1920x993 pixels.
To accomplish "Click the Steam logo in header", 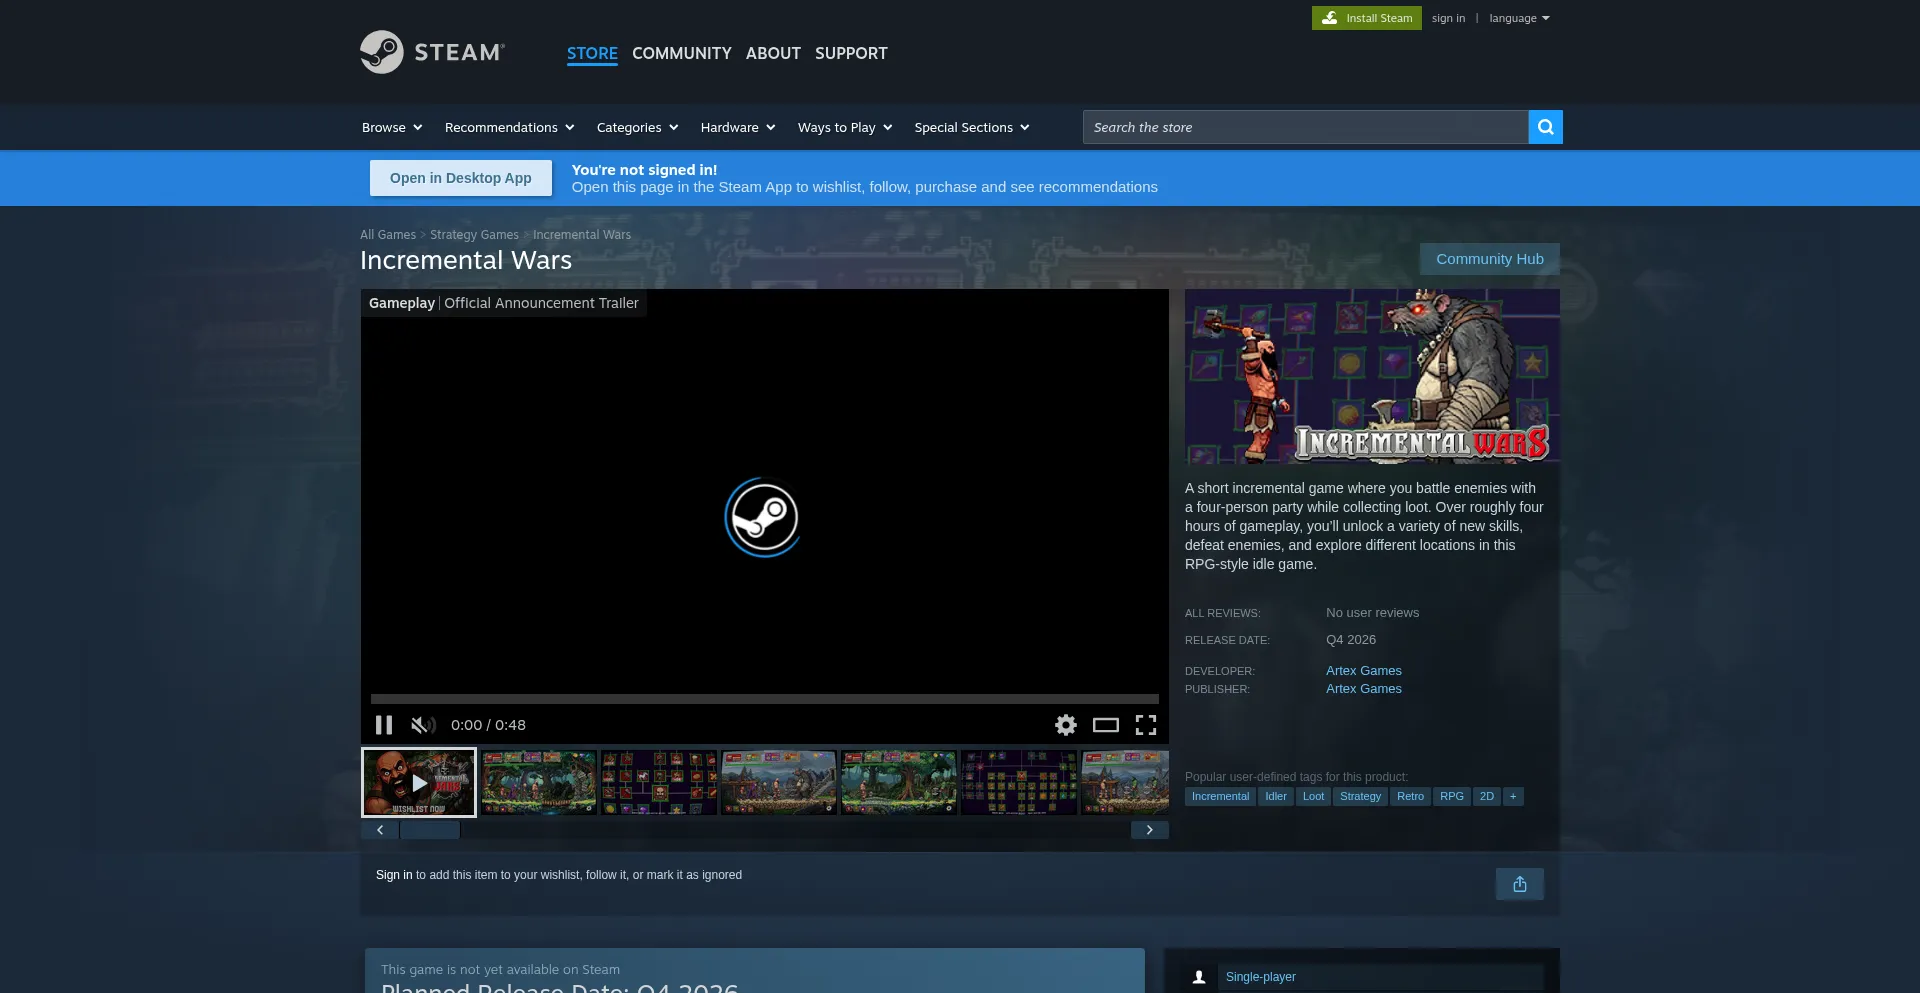I will (432, 52).
